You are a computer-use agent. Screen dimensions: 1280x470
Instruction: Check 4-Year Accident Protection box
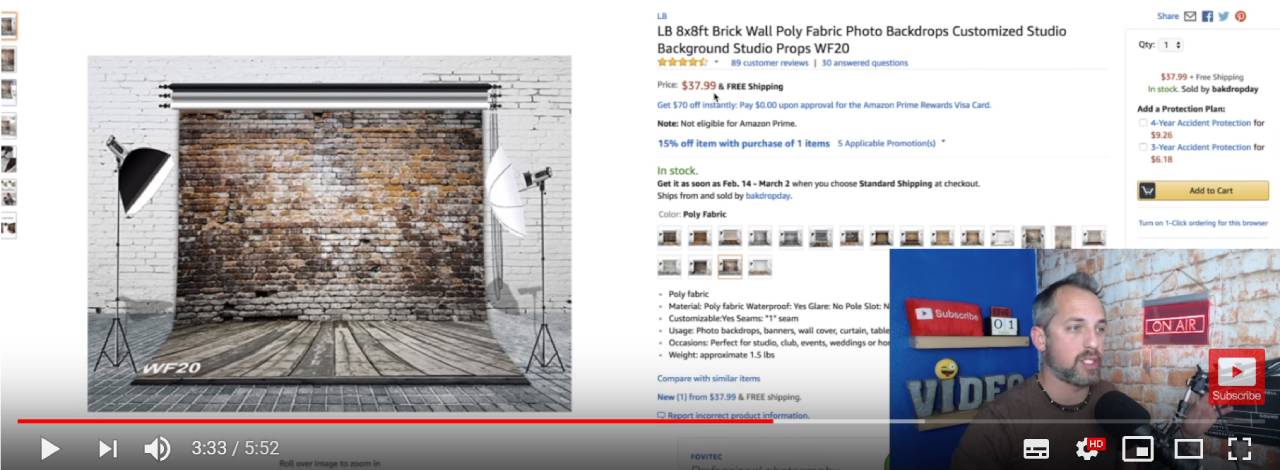tap(1143, 123)
